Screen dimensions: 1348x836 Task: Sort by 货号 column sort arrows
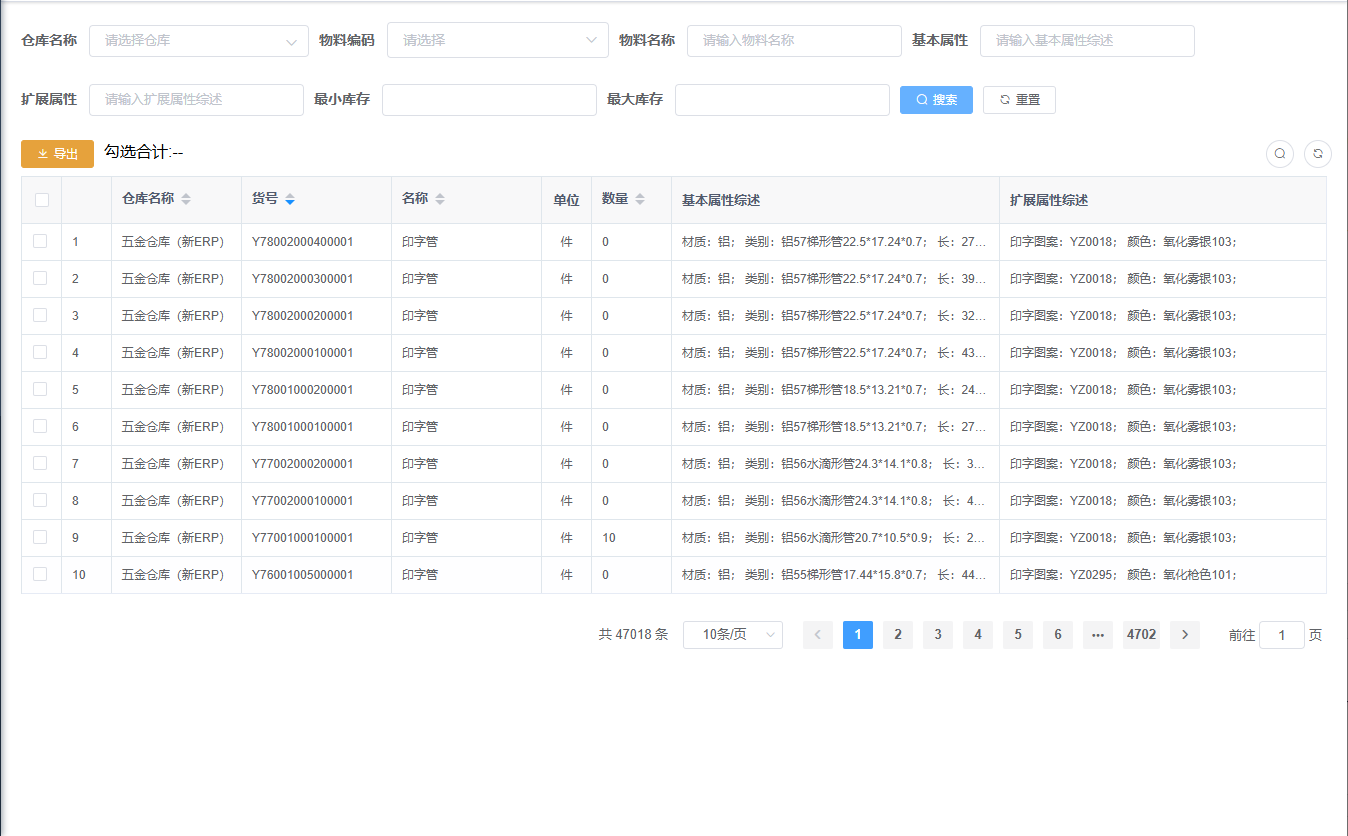click(x=290, y=200)
